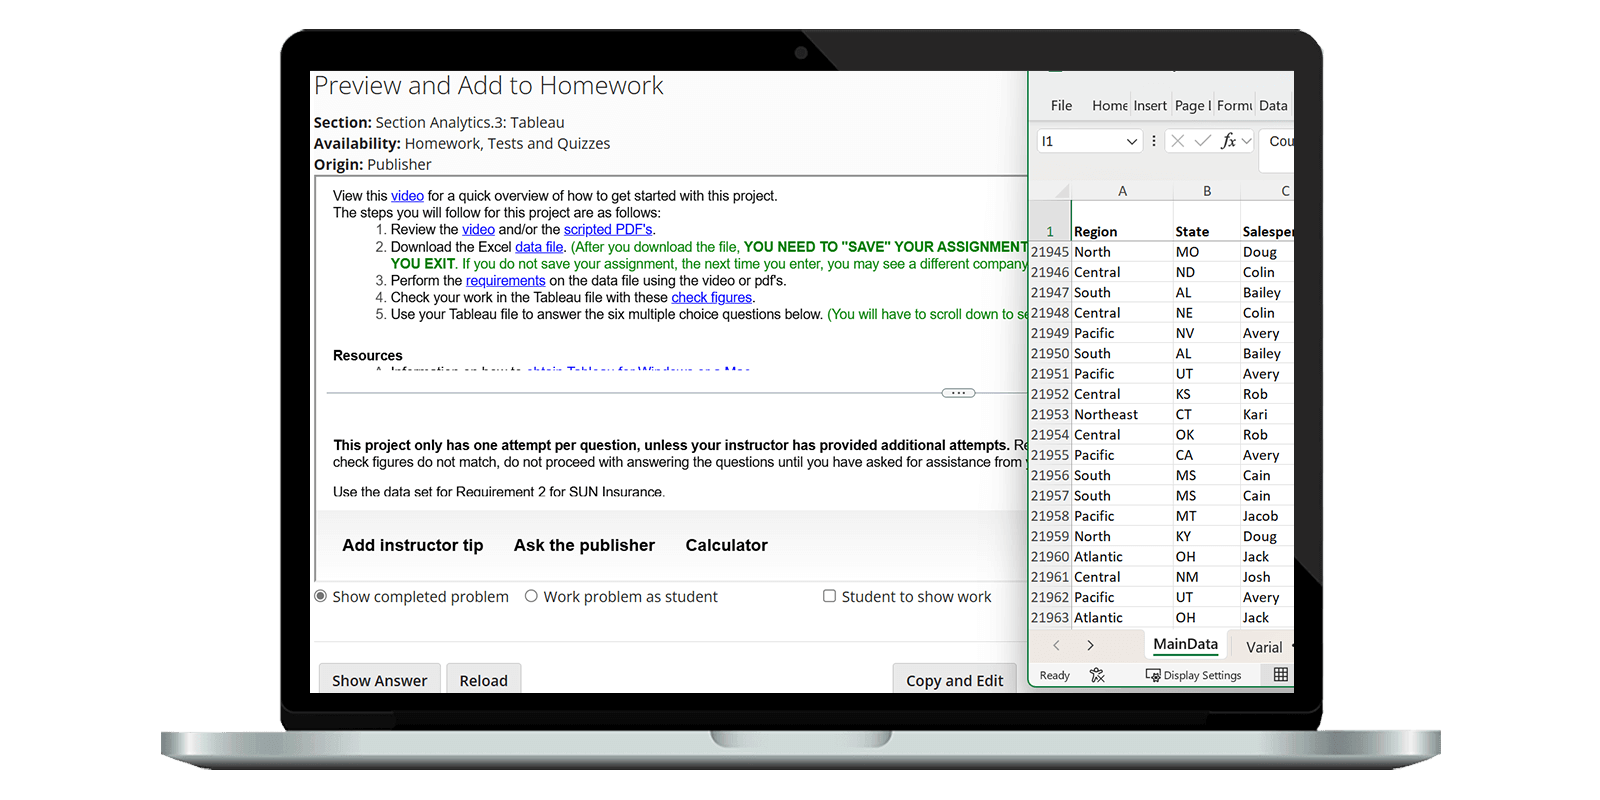Click the Insert Function fx icon
The image size is (1600, 800).
click(x=1228, y=141)
